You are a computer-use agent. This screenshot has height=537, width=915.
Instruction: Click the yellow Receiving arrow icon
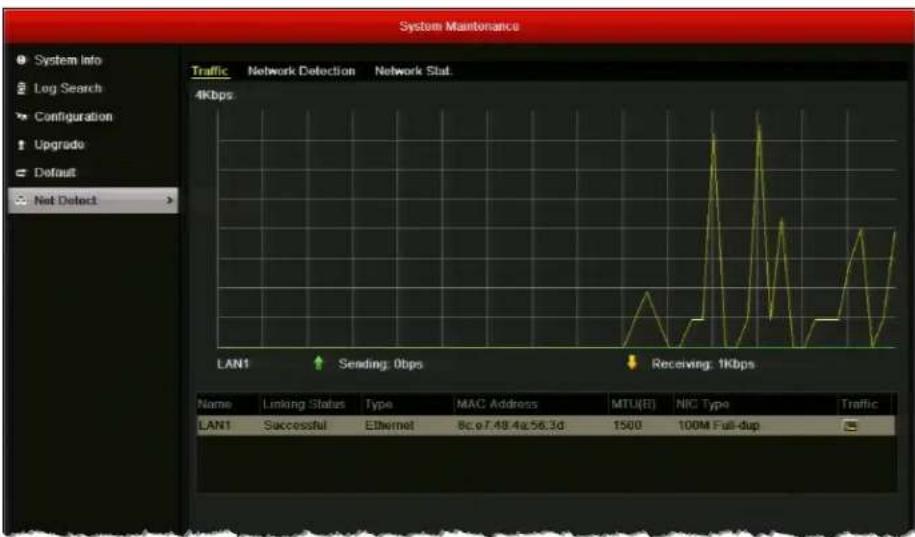631,363
